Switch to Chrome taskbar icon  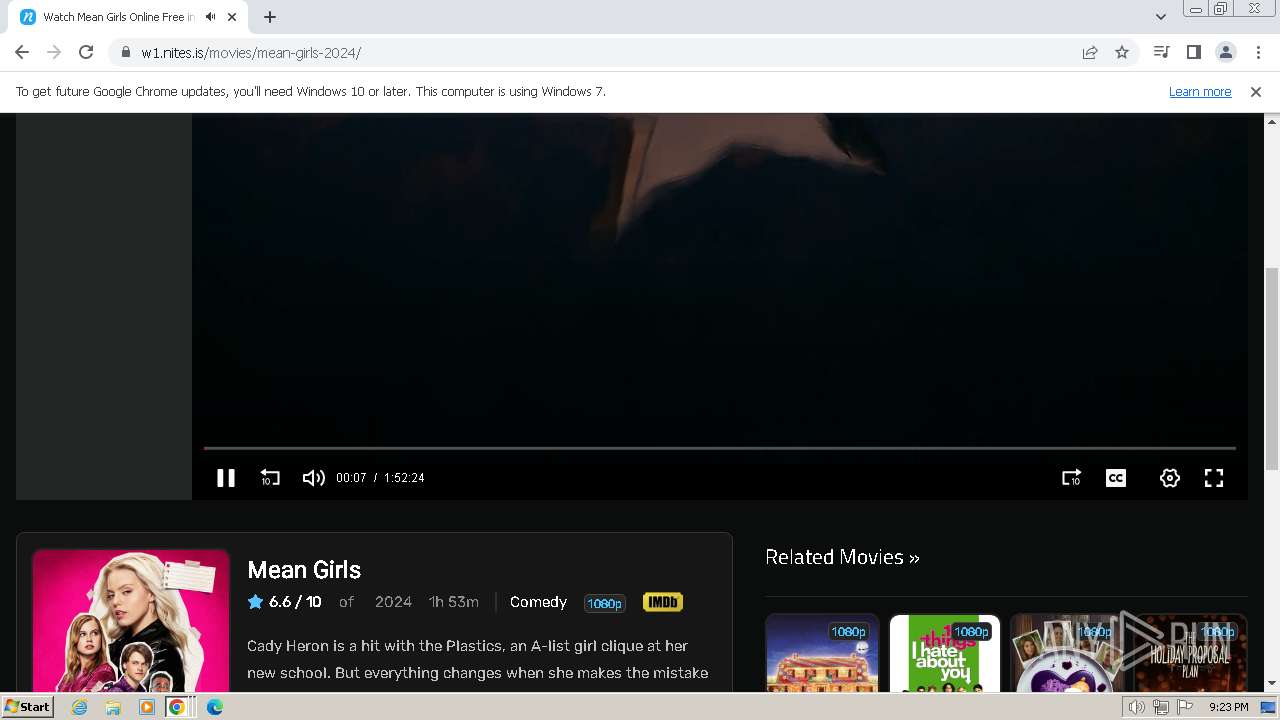[177, 707]
